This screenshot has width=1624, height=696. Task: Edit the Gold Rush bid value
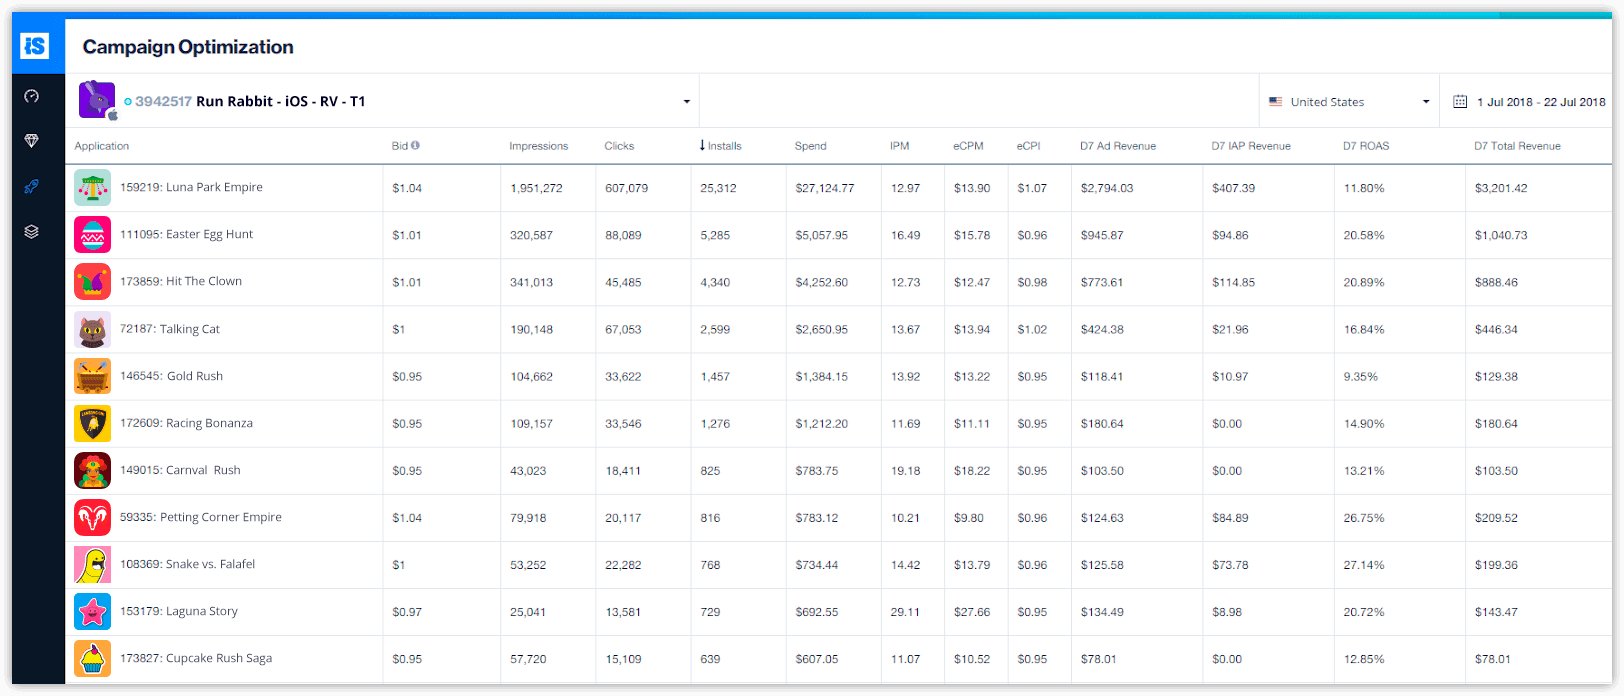[407, 377]
